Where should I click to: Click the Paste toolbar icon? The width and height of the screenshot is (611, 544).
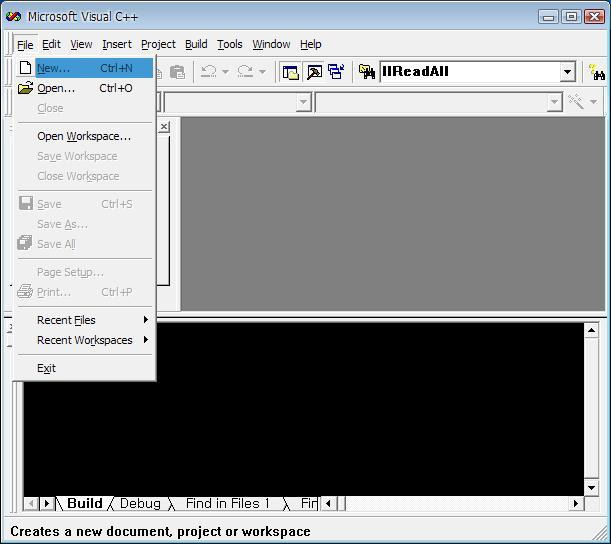click(177, 72)
